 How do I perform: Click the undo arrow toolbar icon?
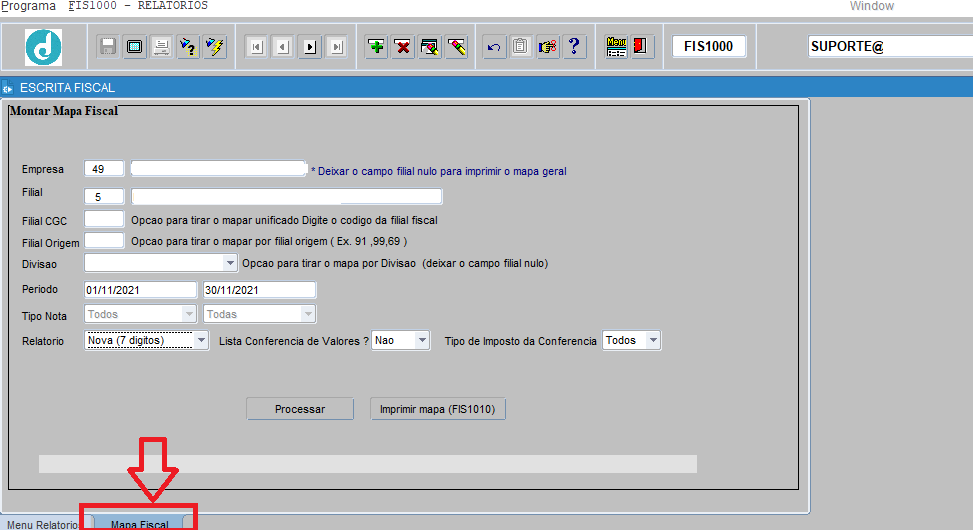coord(493,46)
